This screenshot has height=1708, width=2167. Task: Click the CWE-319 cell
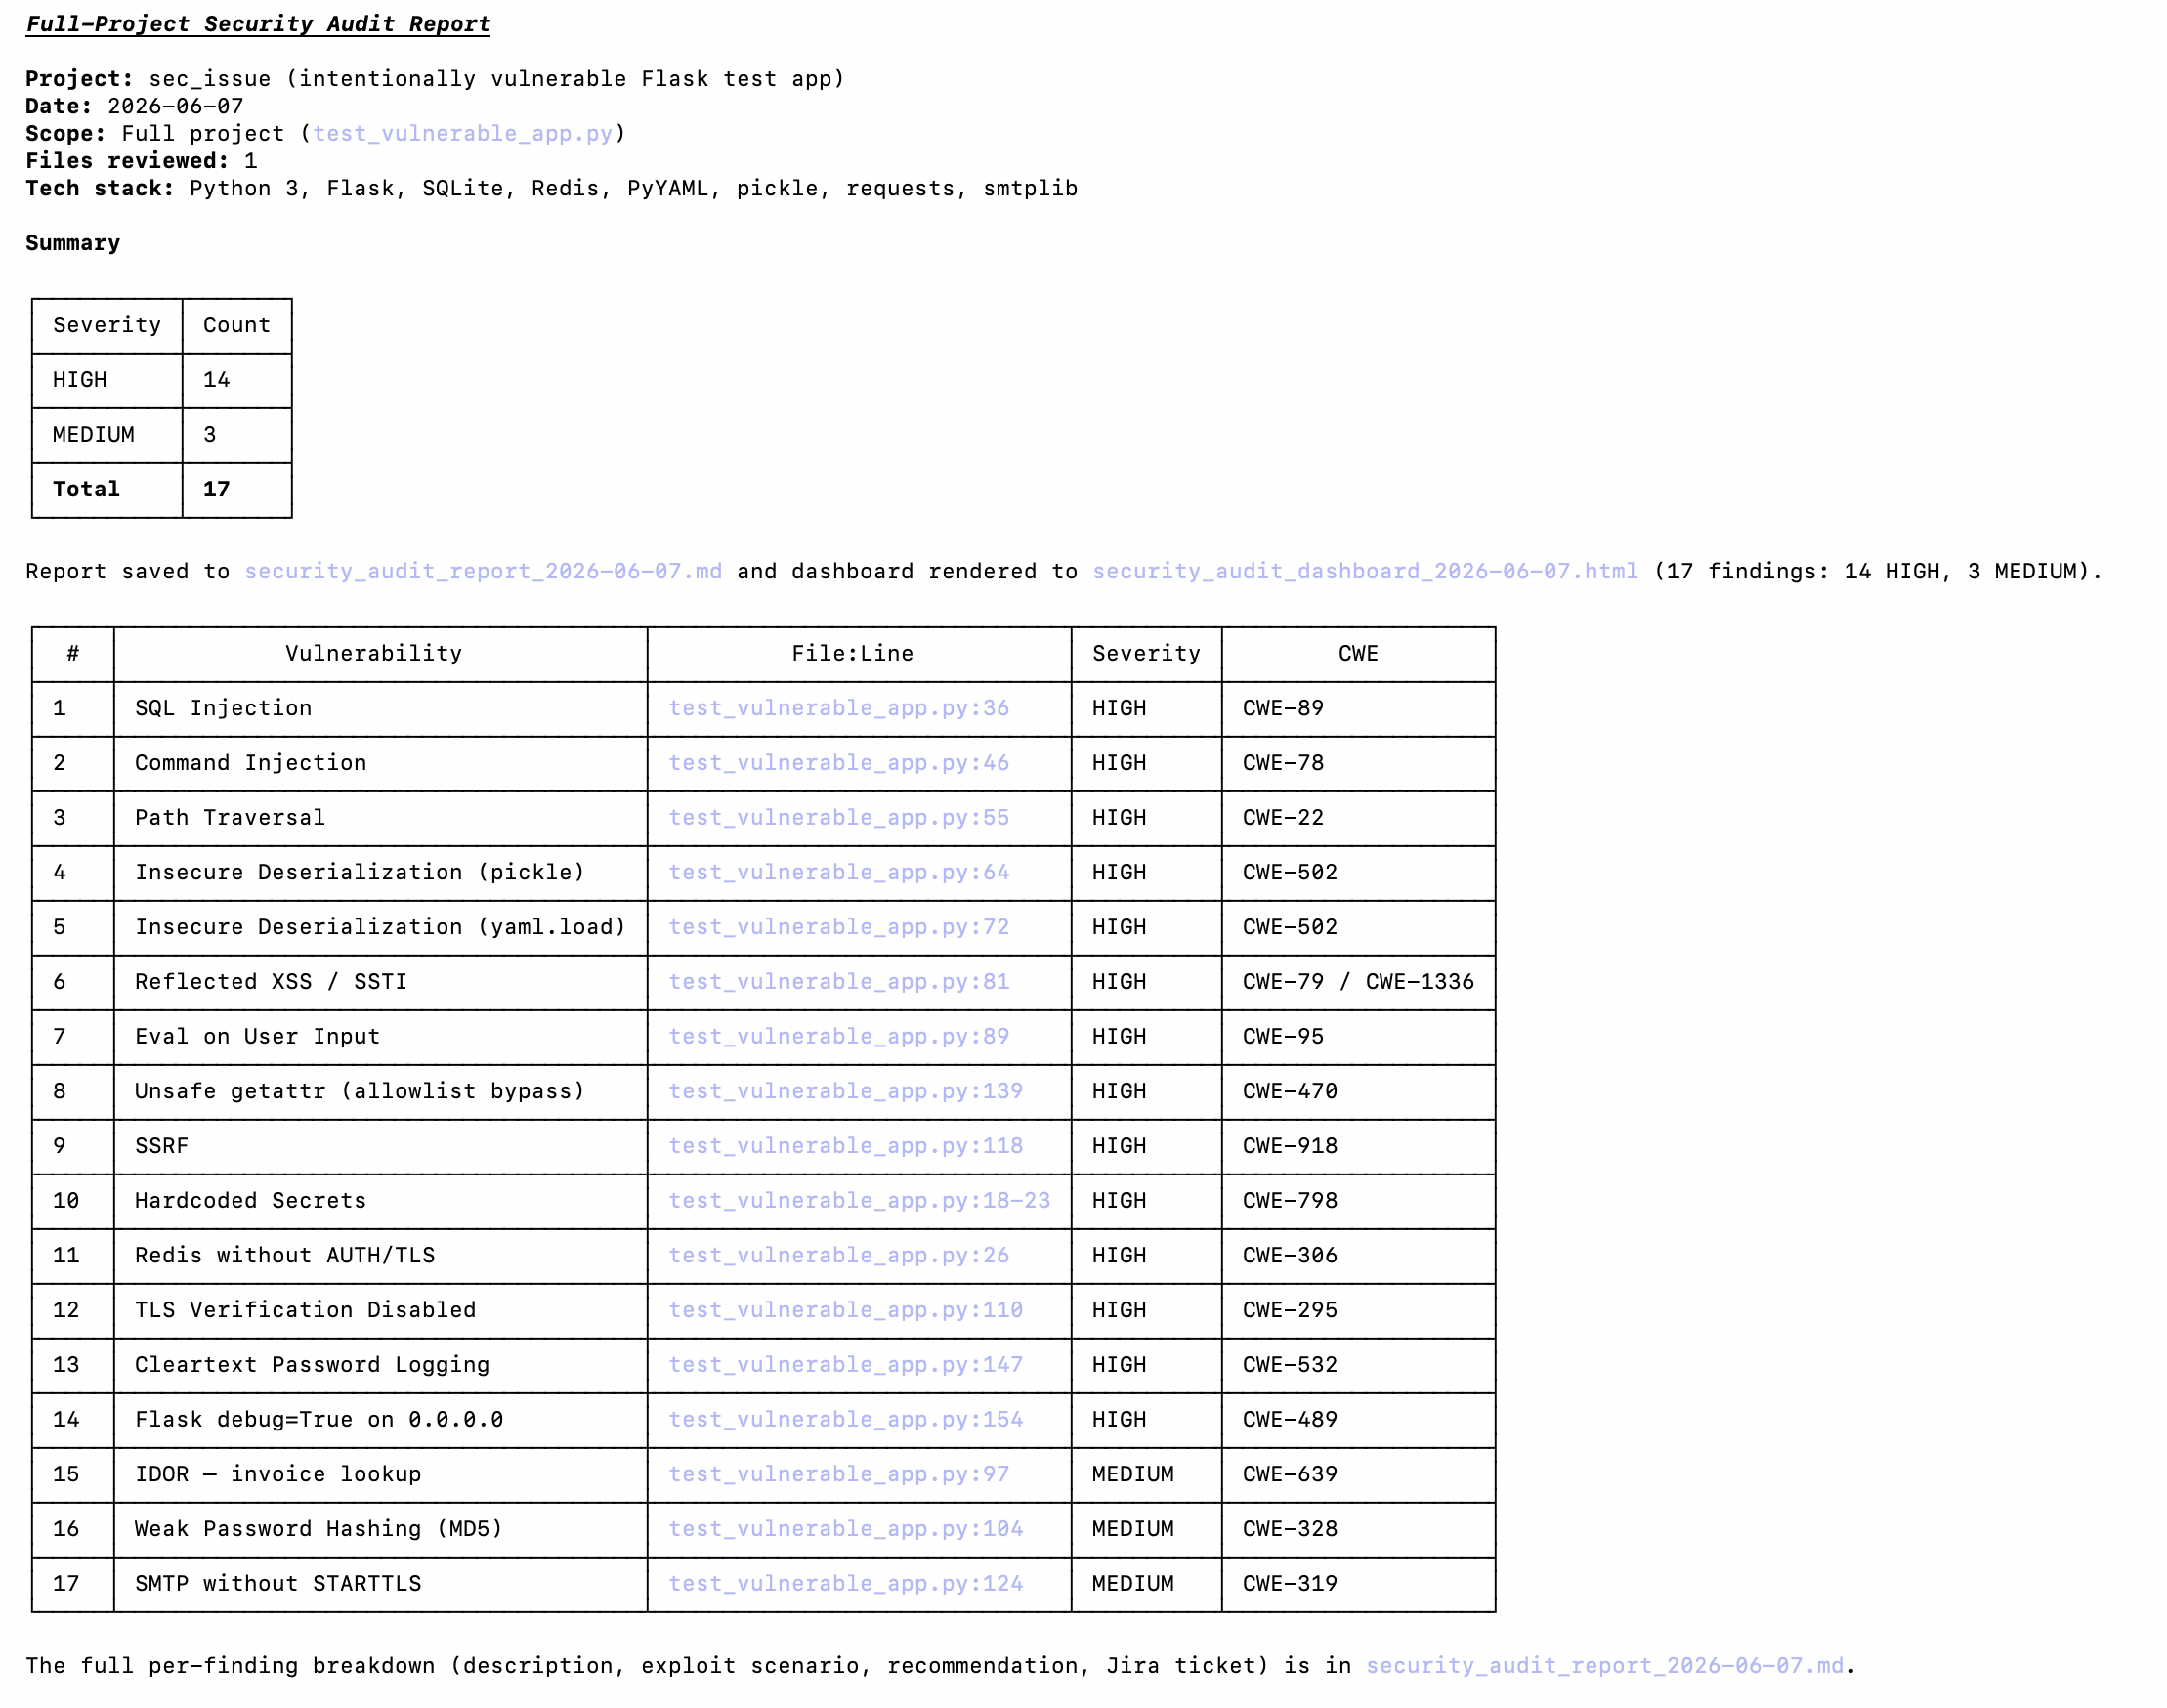[1358, 1583]
